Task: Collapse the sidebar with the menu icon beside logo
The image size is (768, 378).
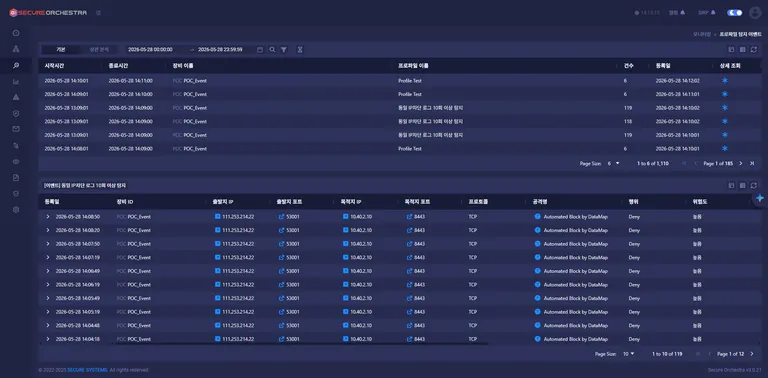Action: [x=98, y=13]
